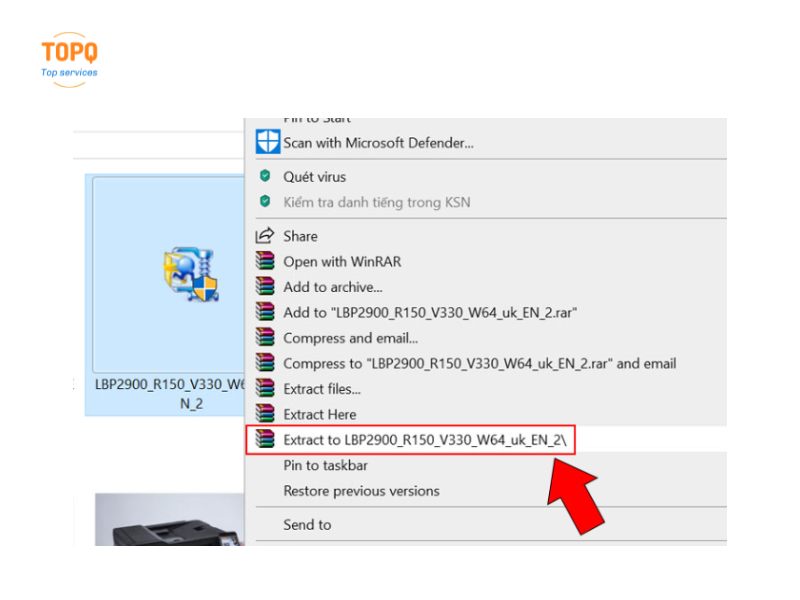Click the WinRAR icon beside Extract to LBP2900 folder
Screen dimensions: 800x600
point(265,439)
